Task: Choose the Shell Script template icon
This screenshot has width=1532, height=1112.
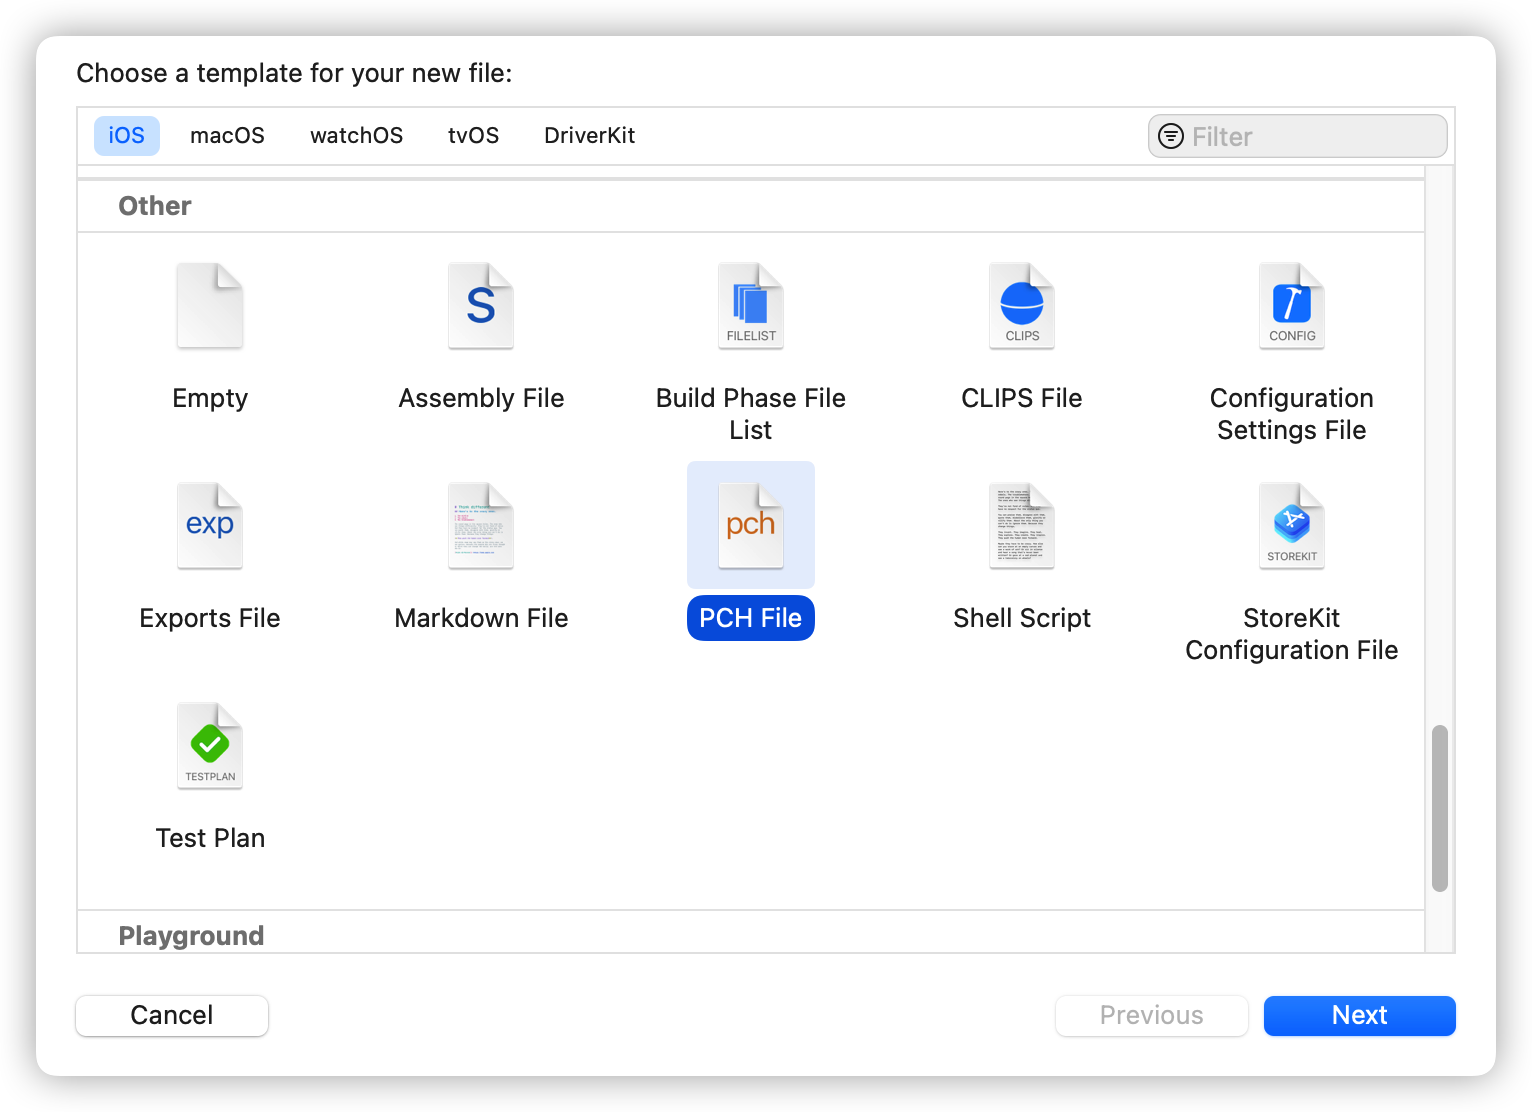Action: (1022, 526)
